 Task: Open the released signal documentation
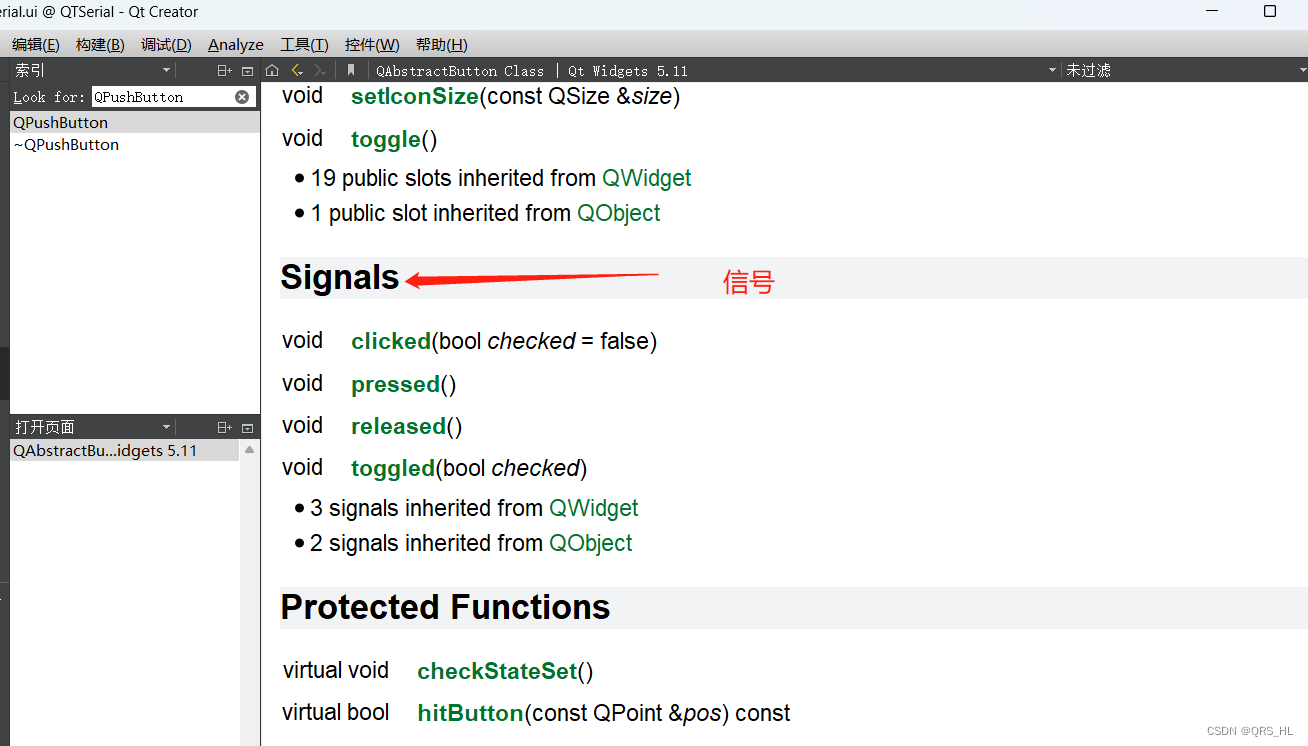point(398,426)
